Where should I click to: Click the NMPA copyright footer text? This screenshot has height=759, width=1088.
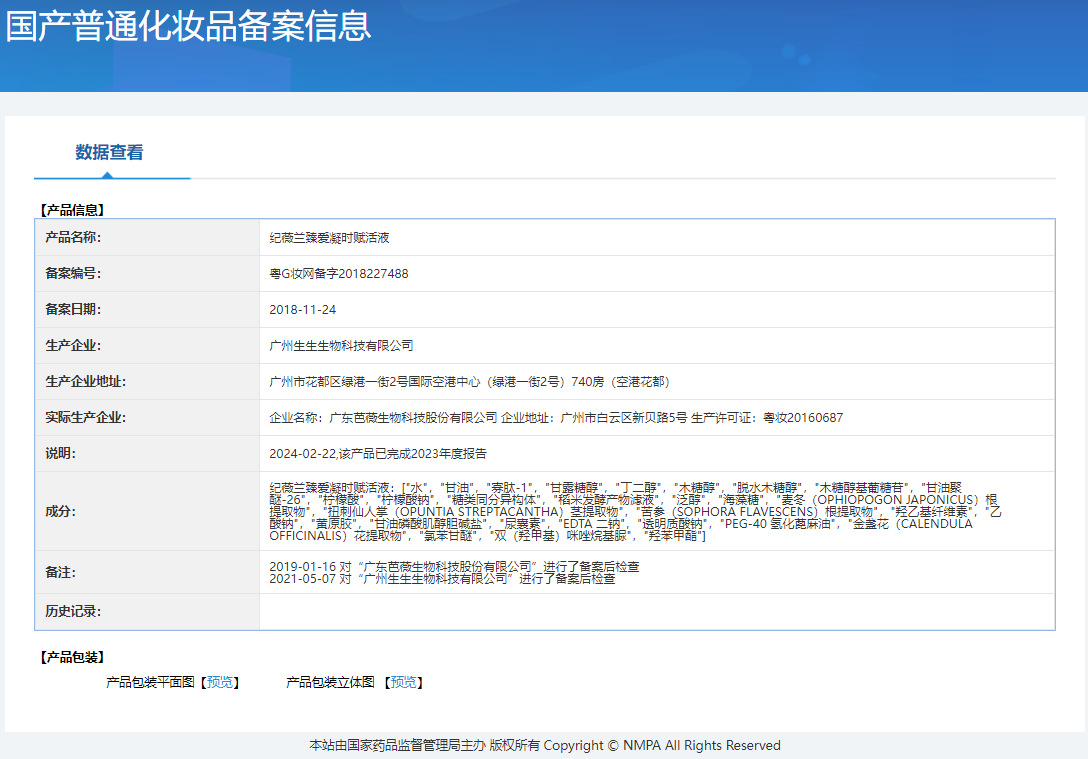pyautogui.click(x=544, y=745)
